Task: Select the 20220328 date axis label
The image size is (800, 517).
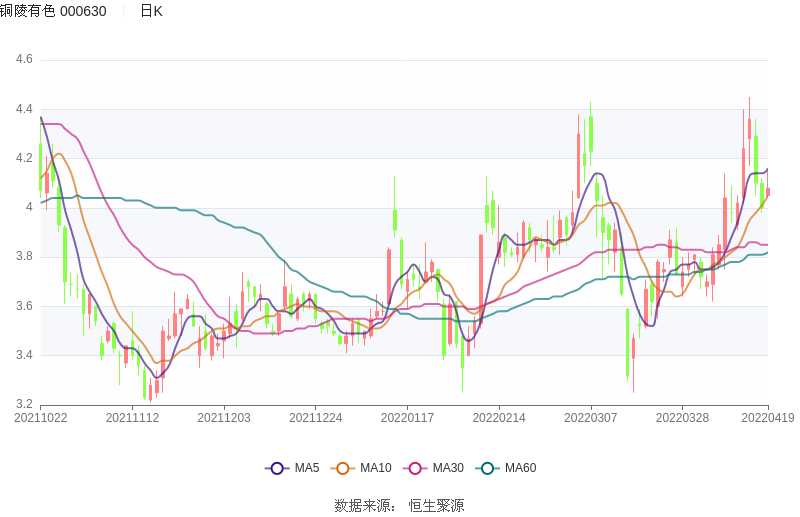Action: click(x=681, y=418)
